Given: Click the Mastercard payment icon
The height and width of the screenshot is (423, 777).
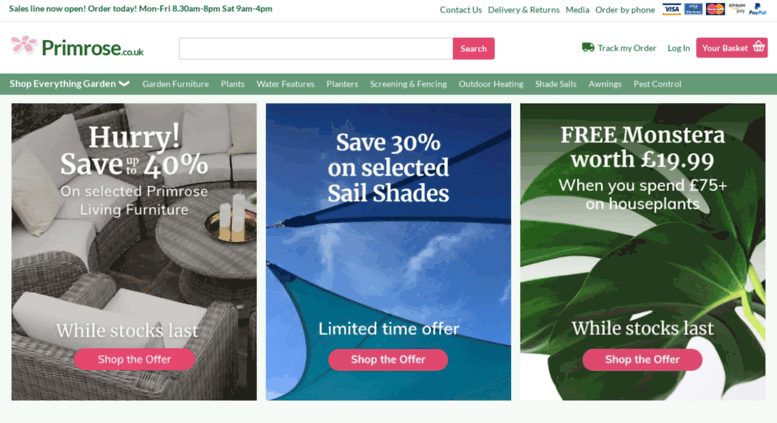Looking at the screenshot, I should (715, 9).
